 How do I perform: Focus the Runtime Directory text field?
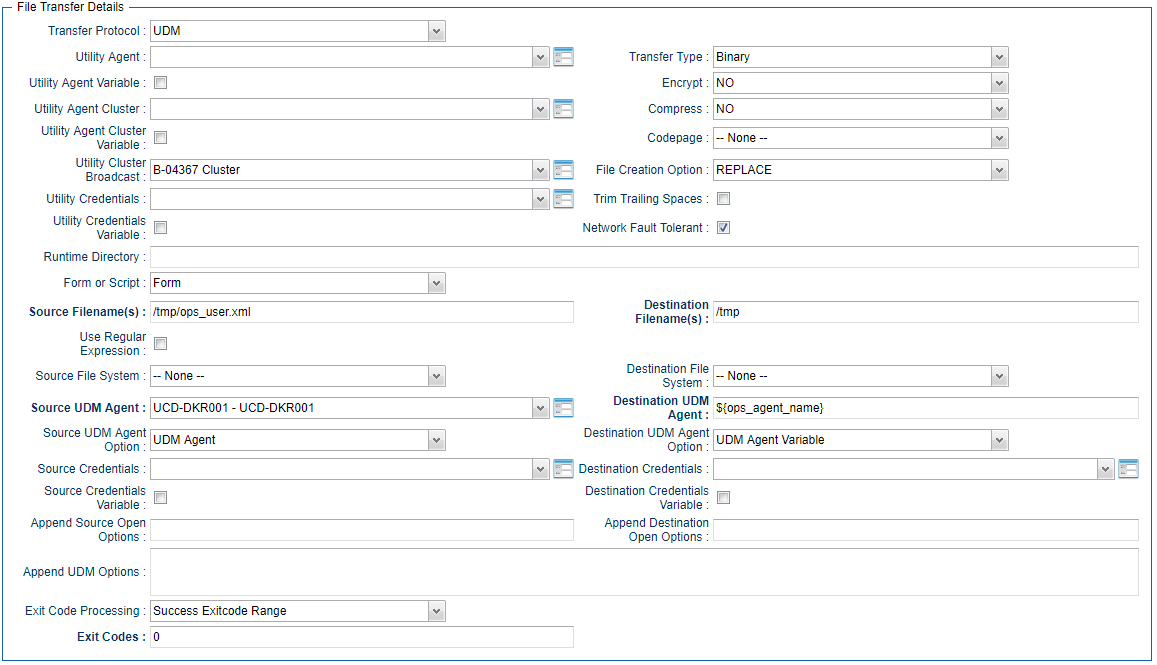(643, 257)
